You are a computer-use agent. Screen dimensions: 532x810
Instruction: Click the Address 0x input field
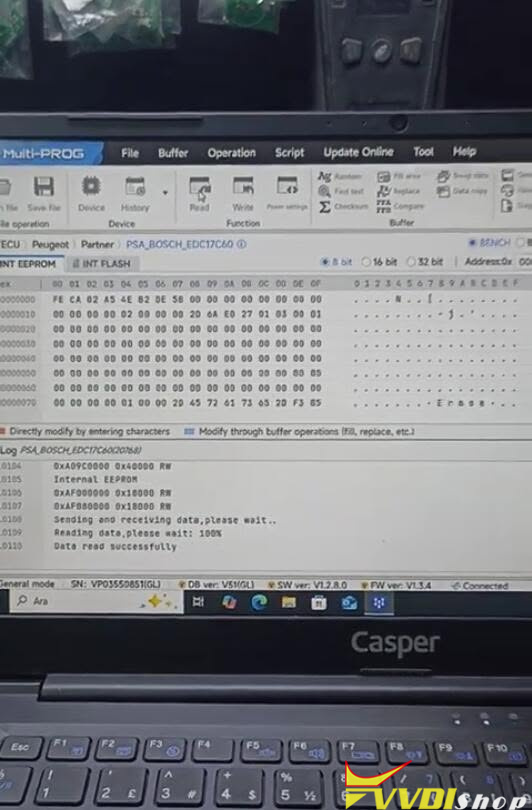(x=524, y=262)
